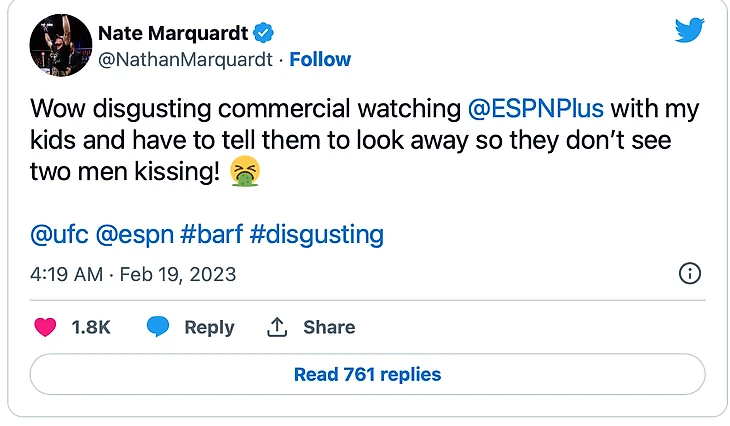Screen dimensions: 730x426
Task: Open Nate Marquardt's profile picture
Action: coord(57,45)
